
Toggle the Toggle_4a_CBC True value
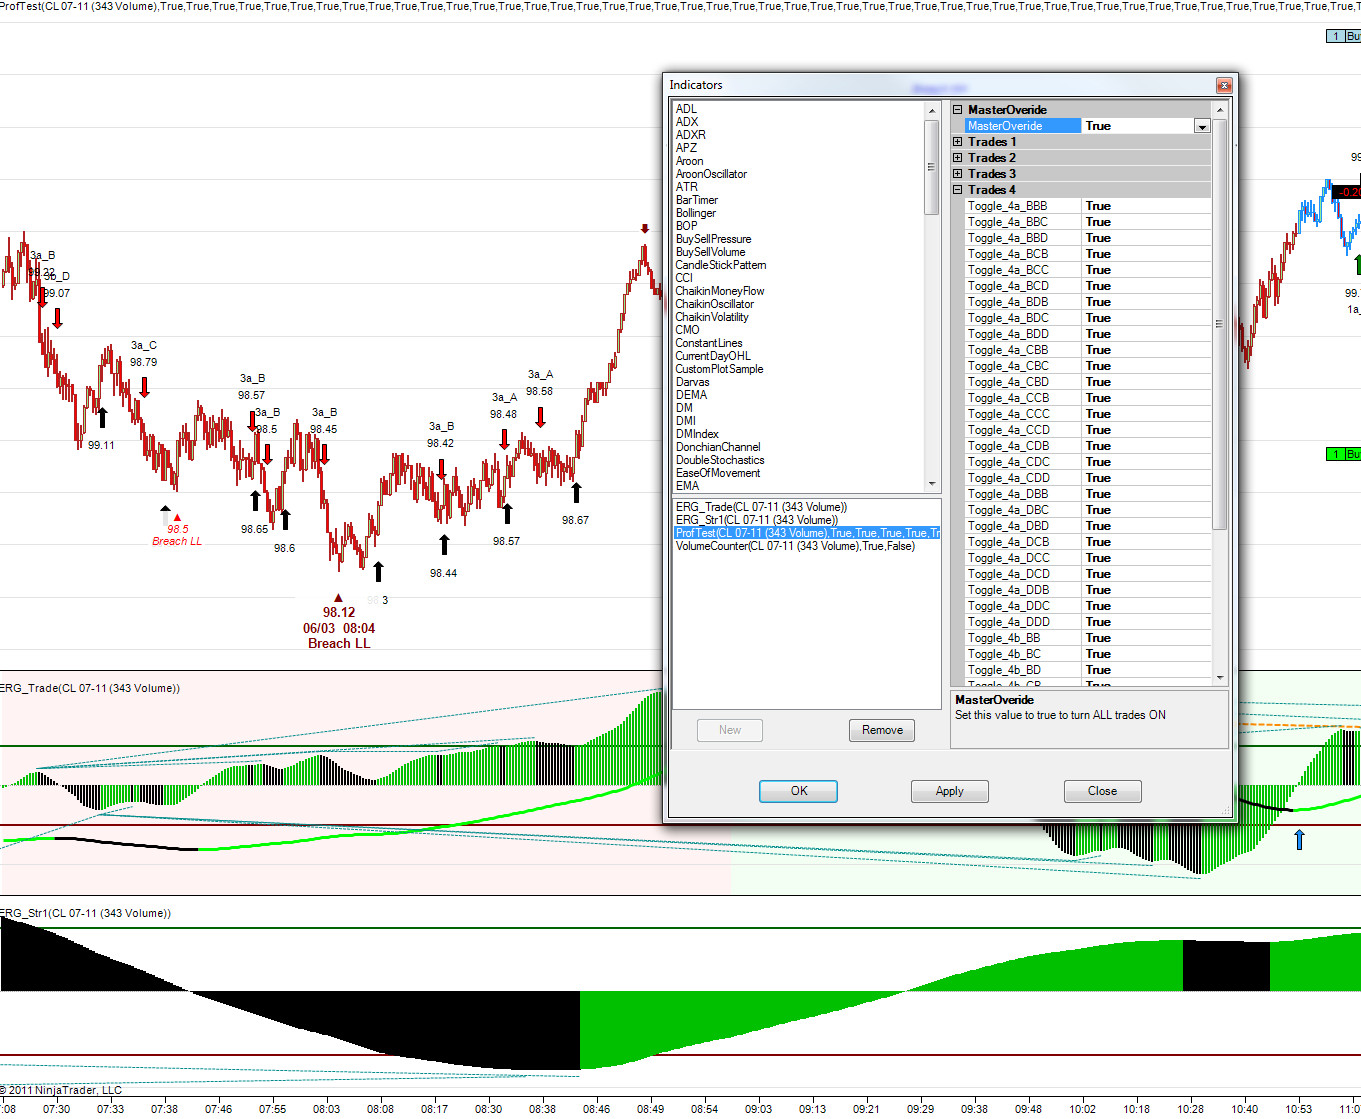1146,366
